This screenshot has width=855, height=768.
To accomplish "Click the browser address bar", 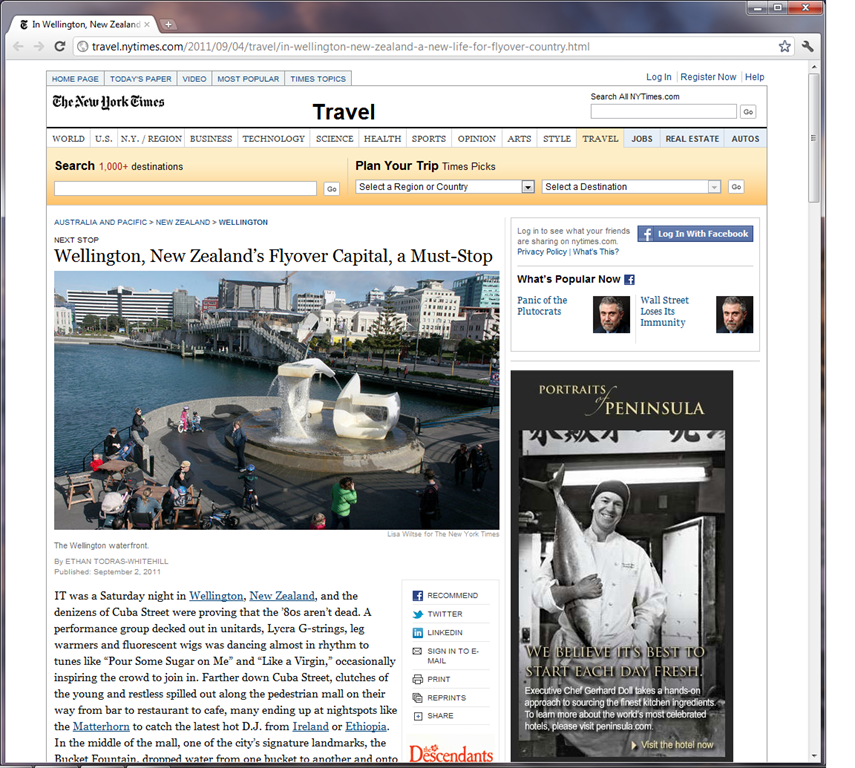I will click(x=431, y=47).
